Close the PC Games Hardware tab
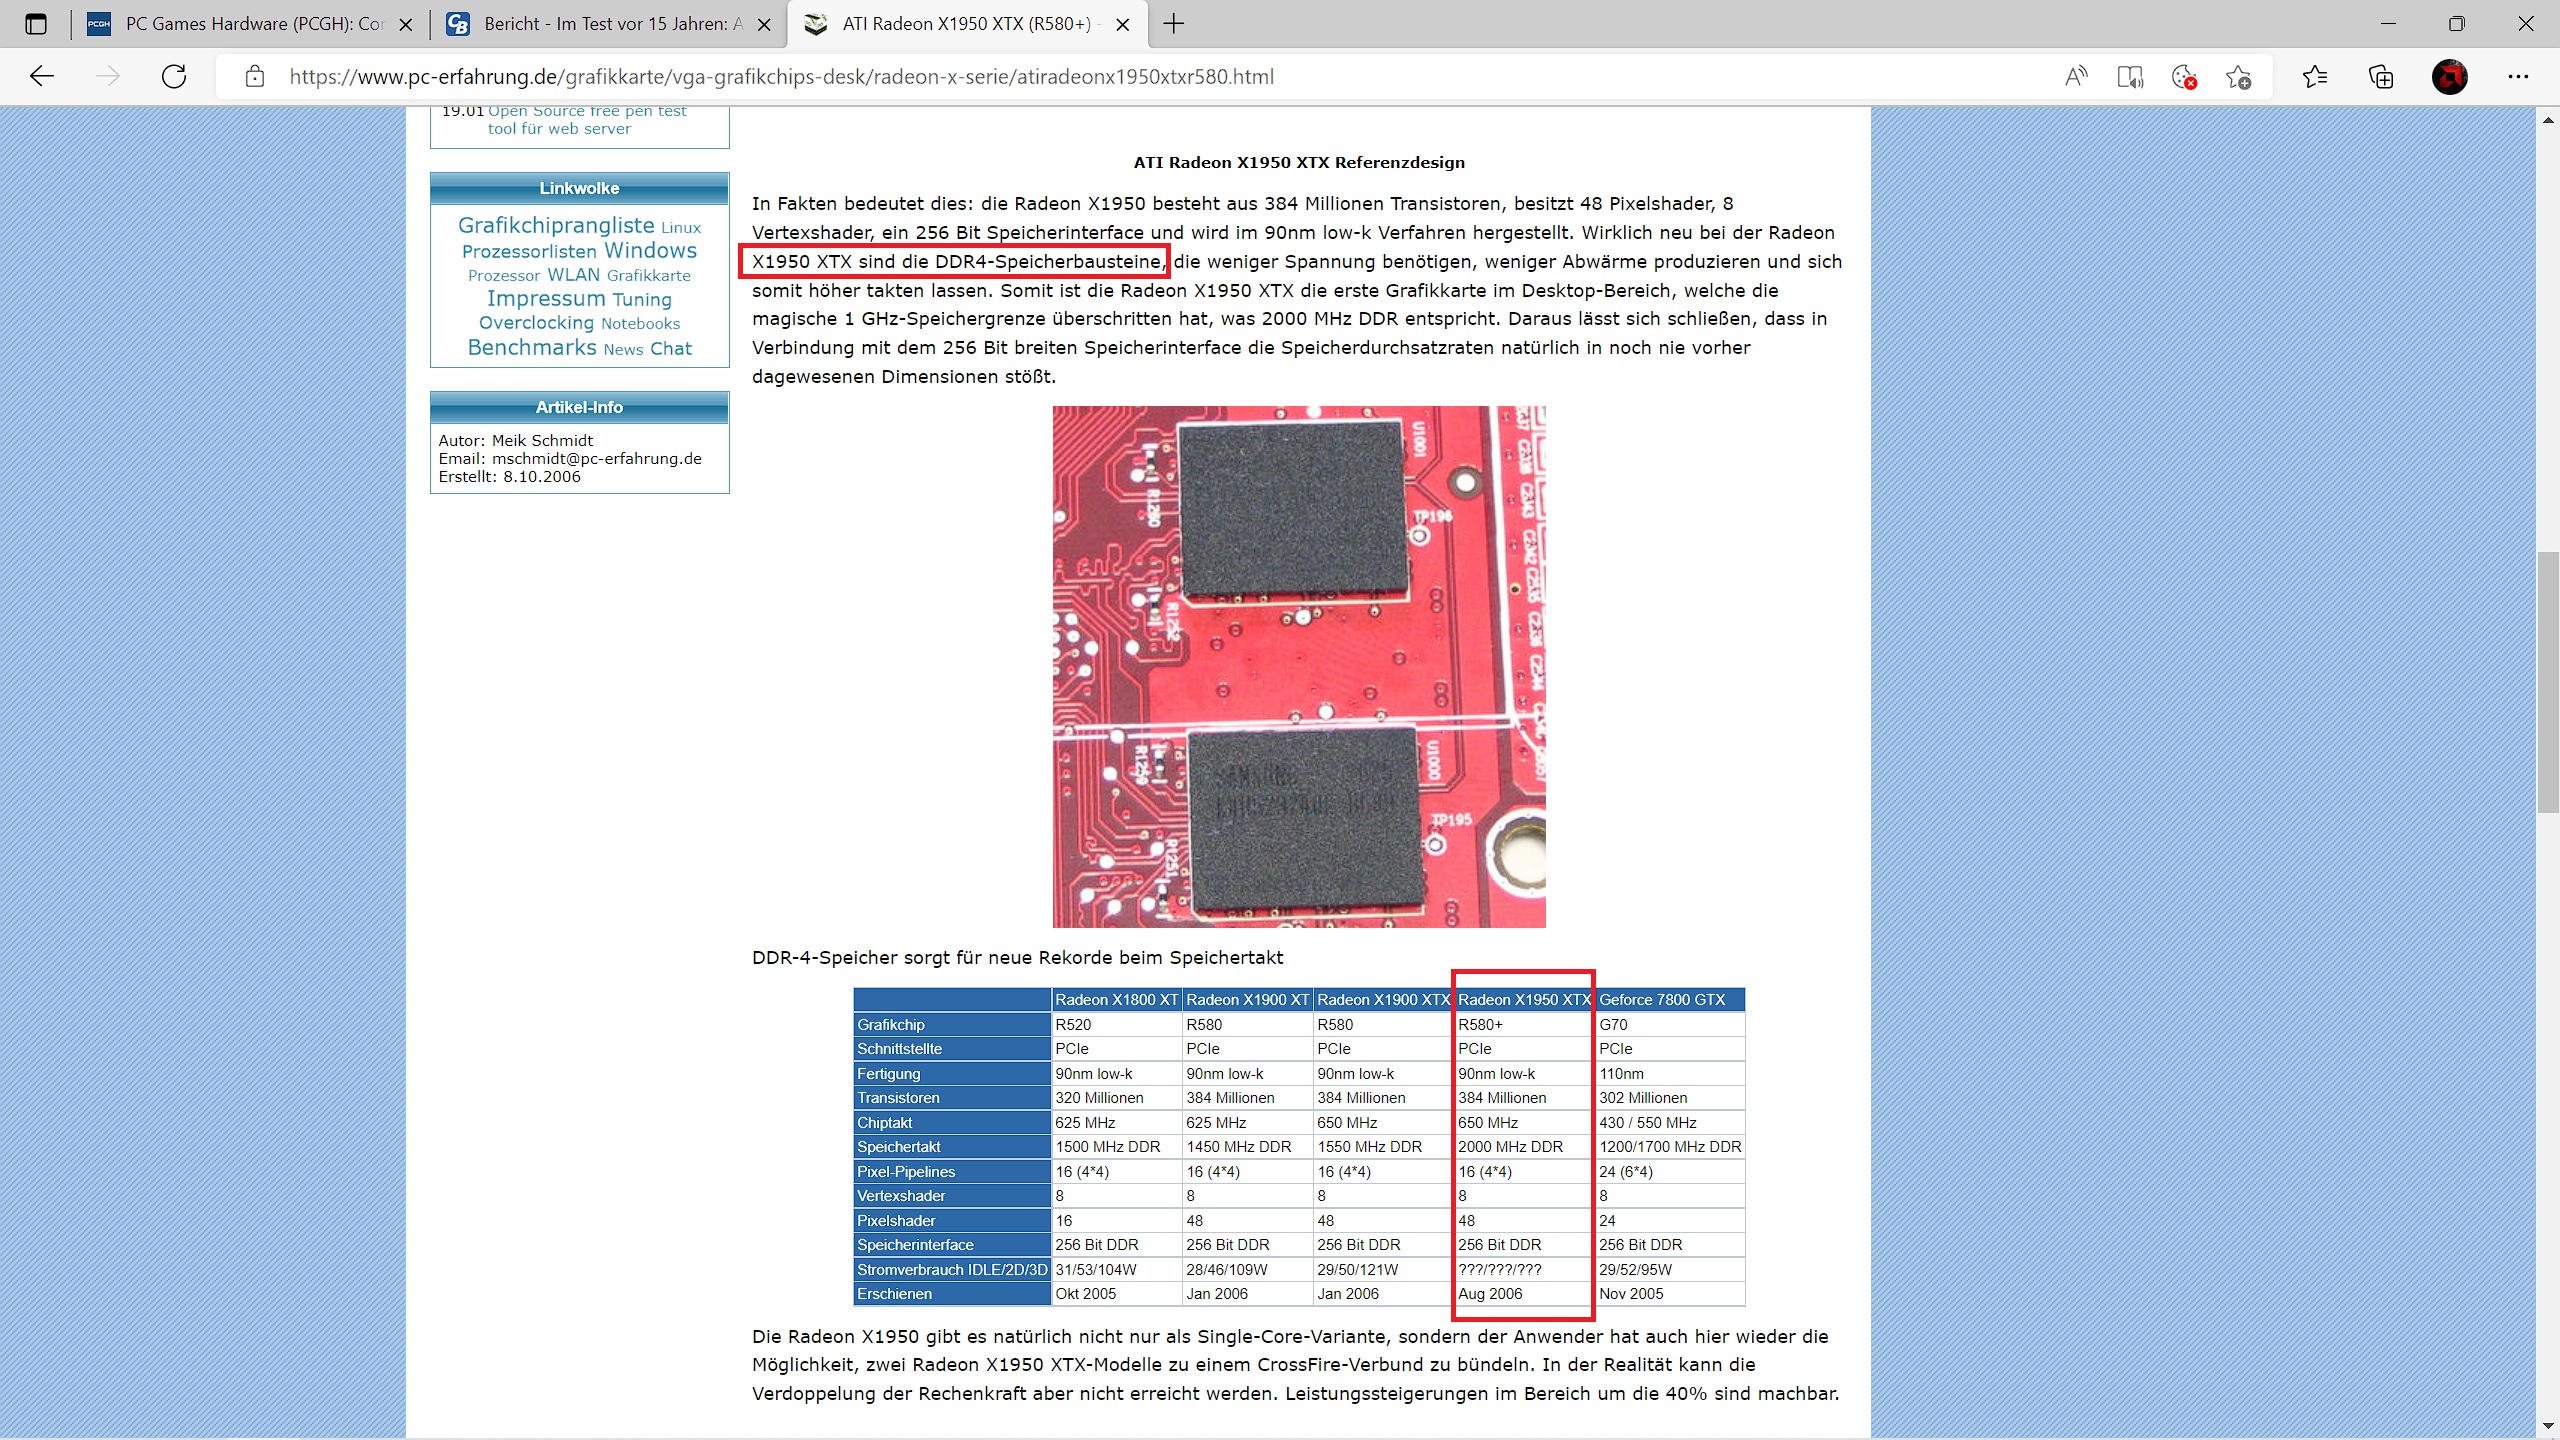The height and width of the screenshot is (1440, 2560). (406, 24)
